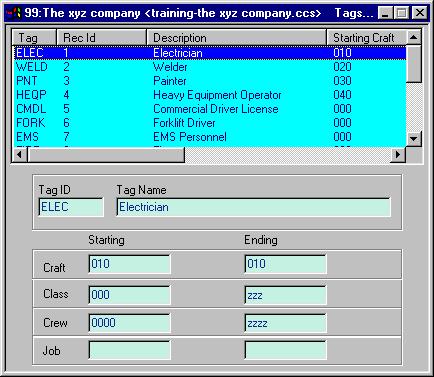
Task: Click the Rec Id column header
Action: [102, 37]
